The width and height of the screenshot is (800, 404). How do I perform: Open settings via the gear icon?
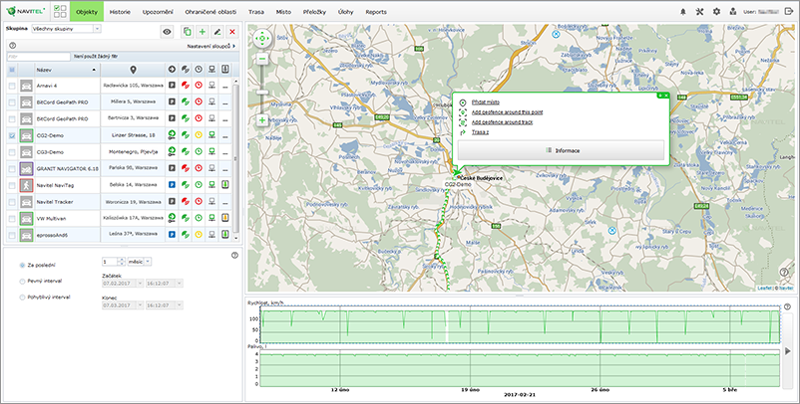[716, 11]
